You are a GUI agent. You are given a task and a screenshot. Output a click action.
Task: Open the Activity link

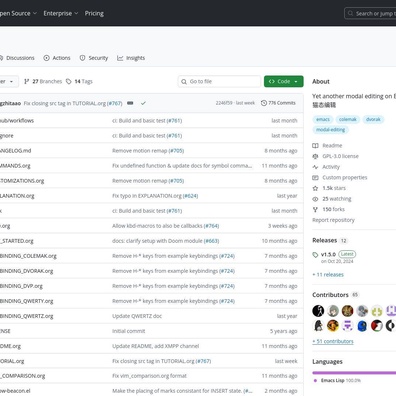click(x=331, y=167)
